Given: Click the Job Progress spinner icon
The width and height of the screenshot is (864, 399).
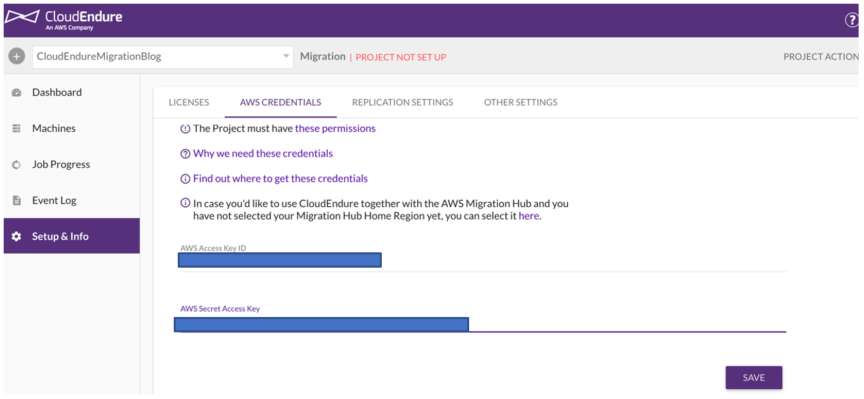Looking at the screenshot, I should pyautogui.click(x=16, y=165).
